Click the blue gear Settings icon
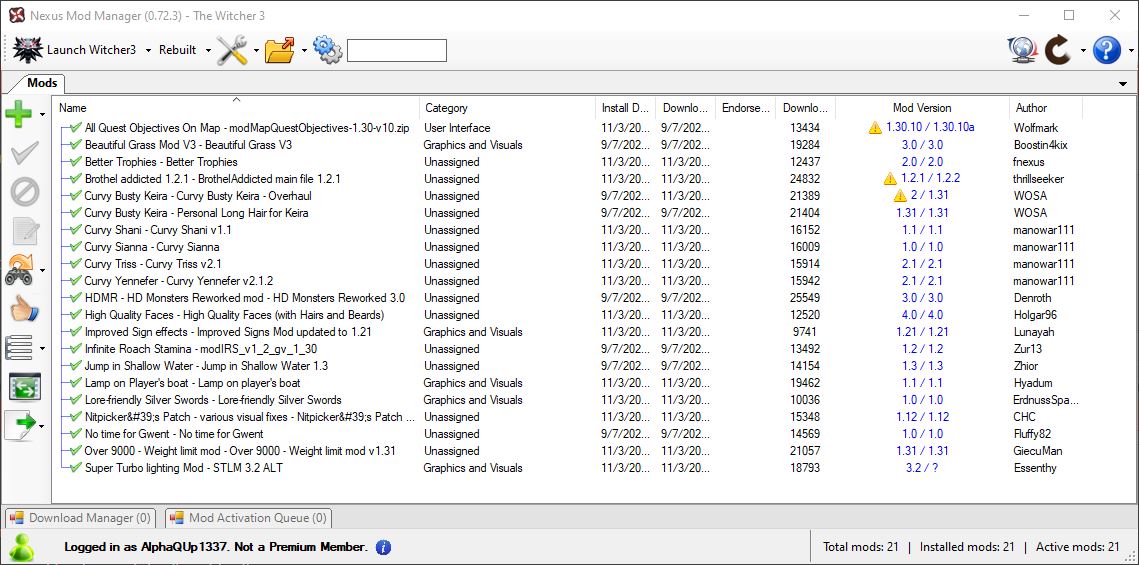 pyautogui.click(x=327, y=50)
